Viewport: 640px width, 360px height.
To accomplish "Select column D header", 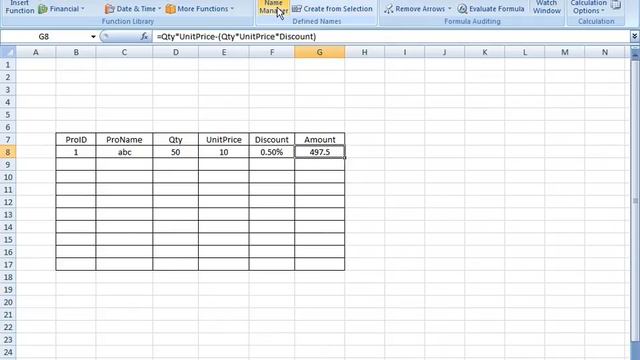I will click(x=176, y=52).
